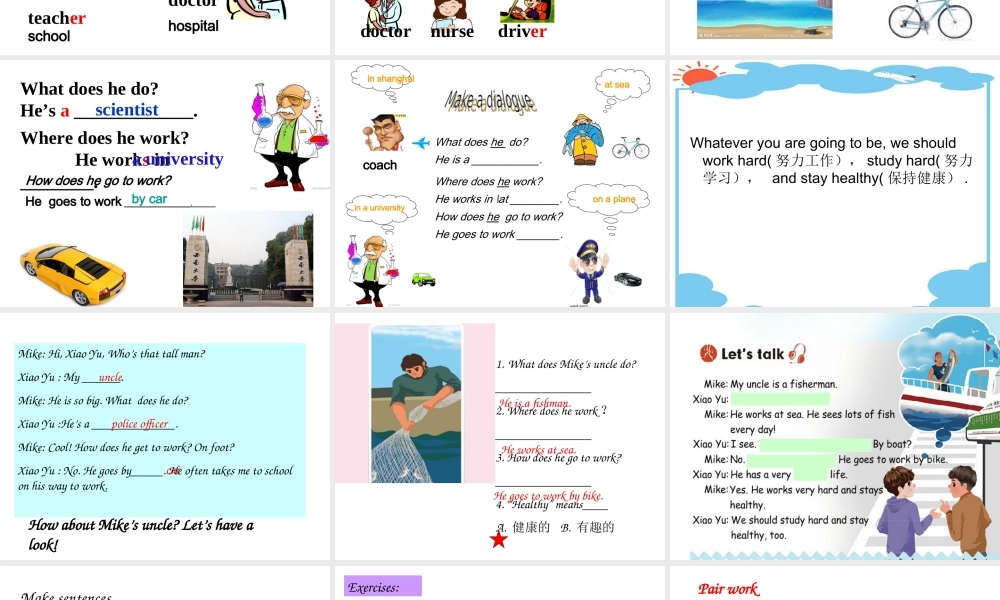Click the answer text 'by car'
Image resolution: width=1000 pixels, height=600 pixels.
(149, 199)
